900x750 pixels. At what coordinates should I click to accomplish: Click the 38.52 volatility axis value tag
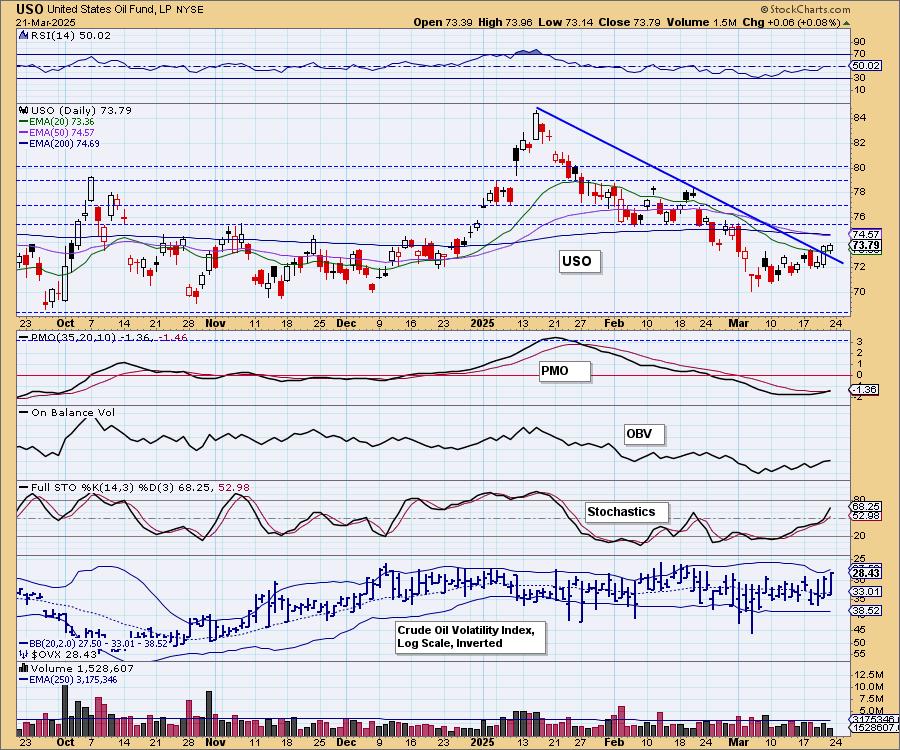tap(866, 611)
